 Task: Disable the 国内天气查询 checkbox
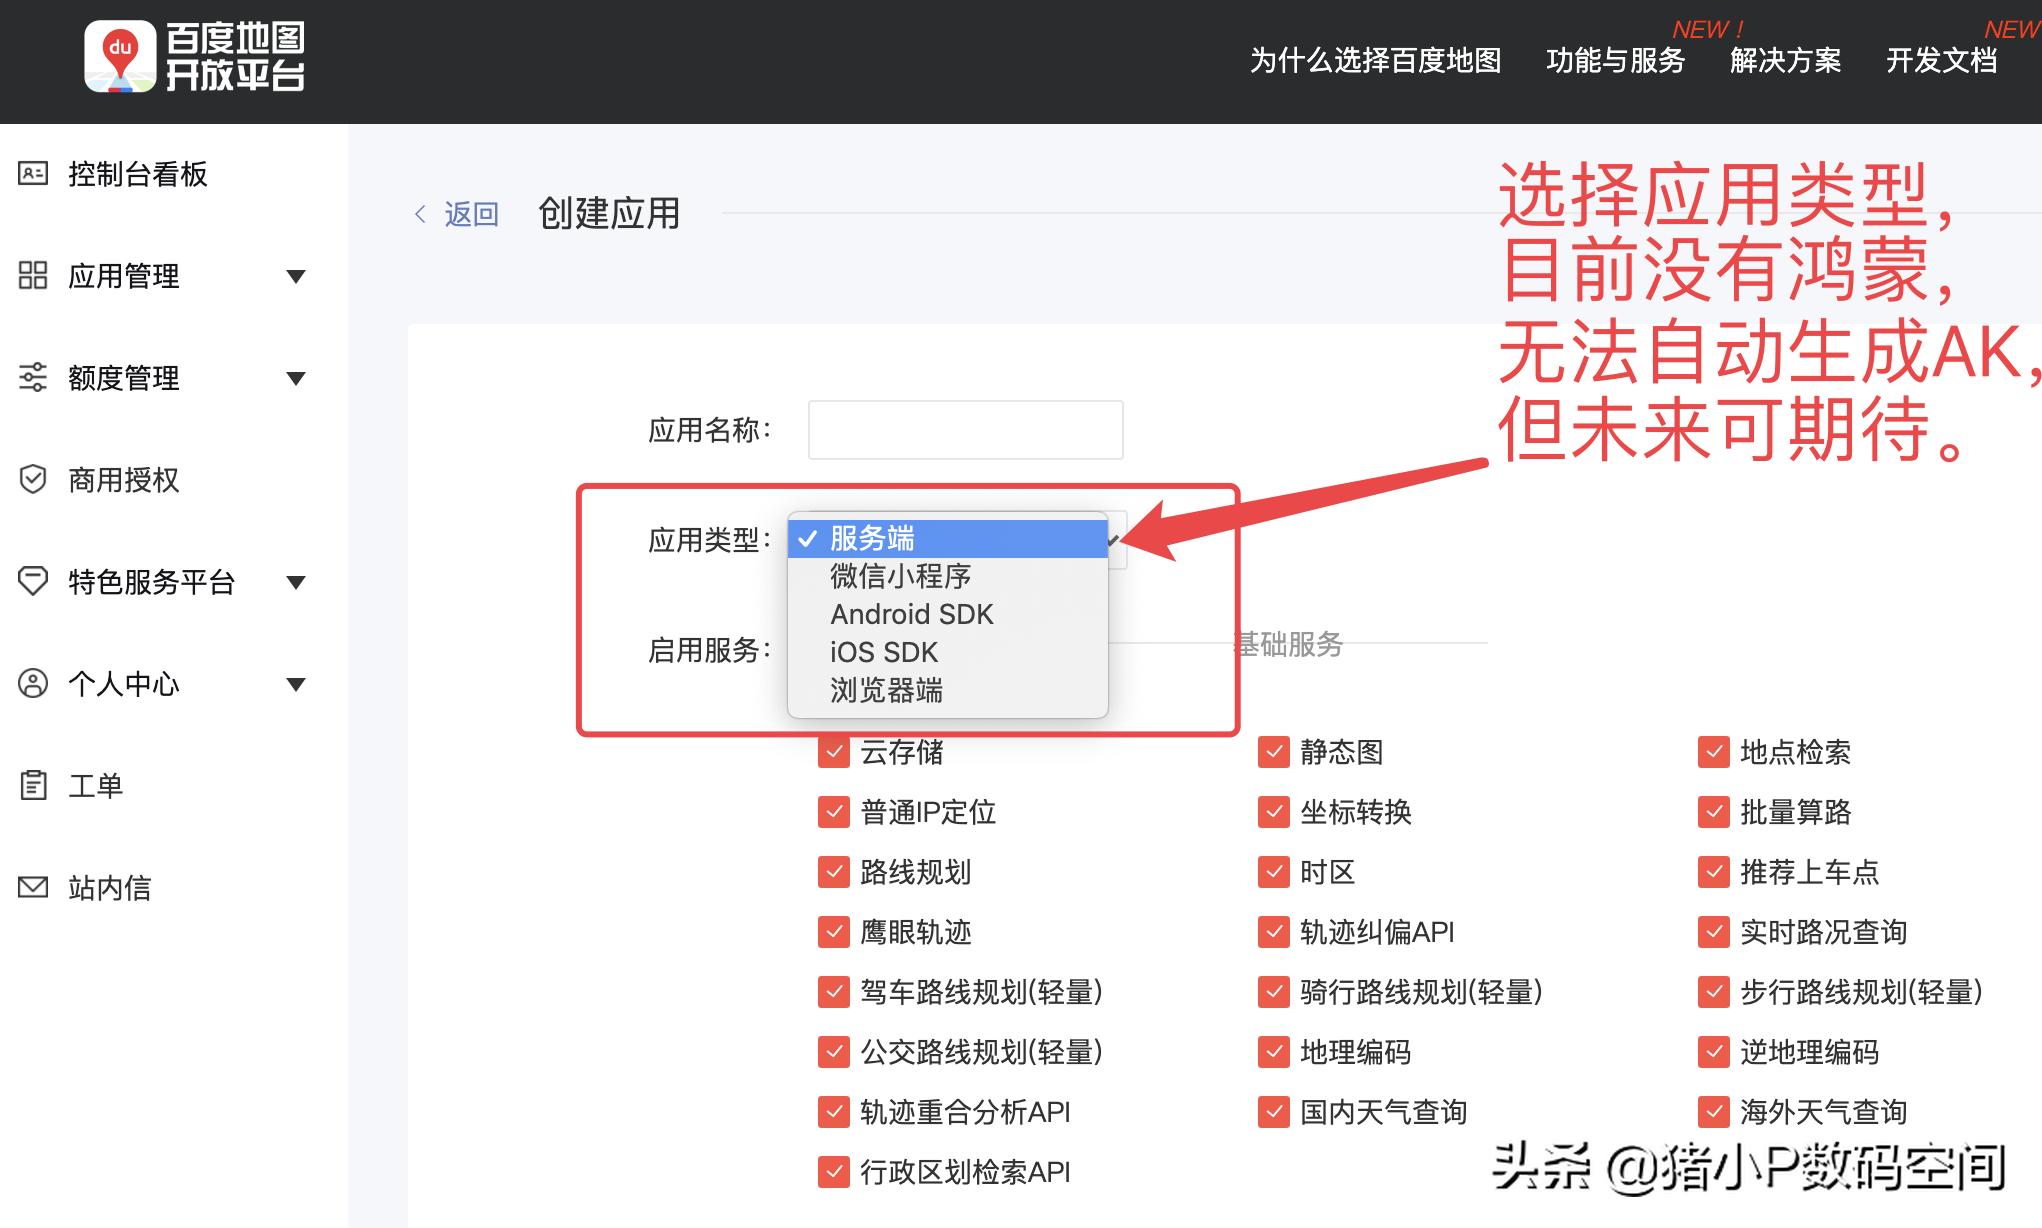coord(1274,1111)
